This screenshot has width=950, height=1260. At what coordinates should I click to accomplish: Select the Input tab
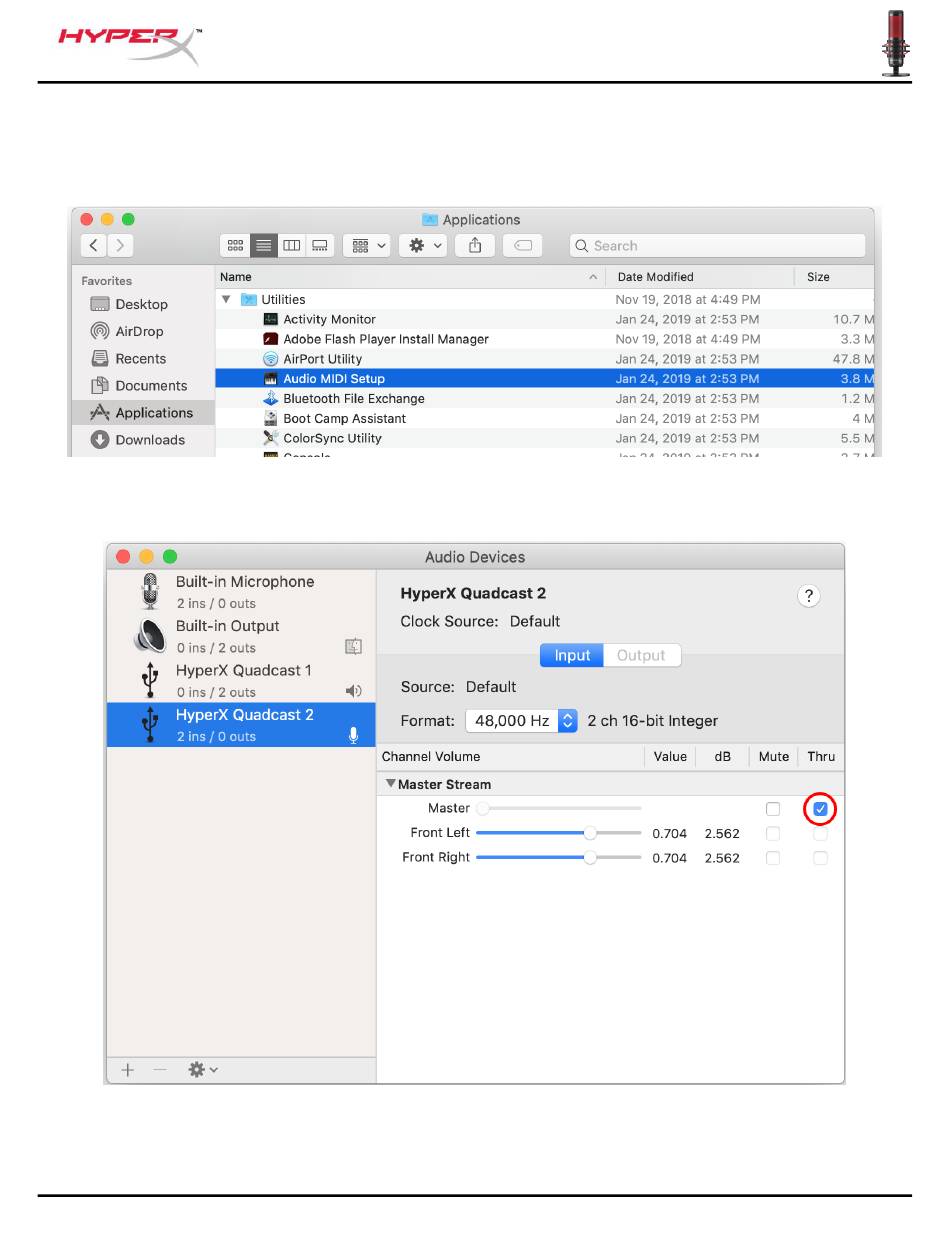click(x=572, y=656)
